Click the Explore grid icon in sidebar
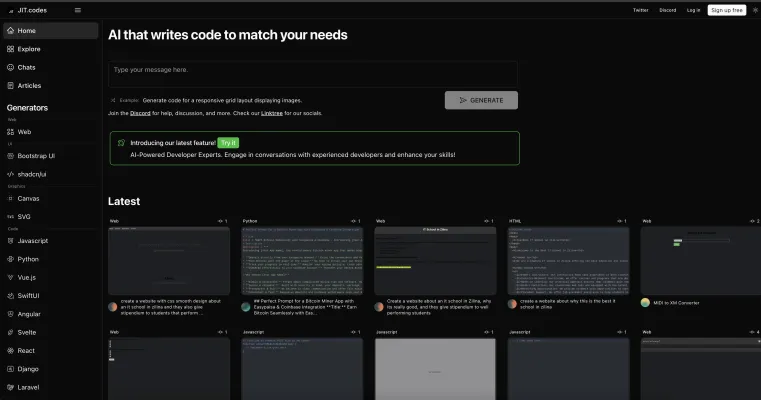Viewport: 761px width, 400px height. point(10,49)
